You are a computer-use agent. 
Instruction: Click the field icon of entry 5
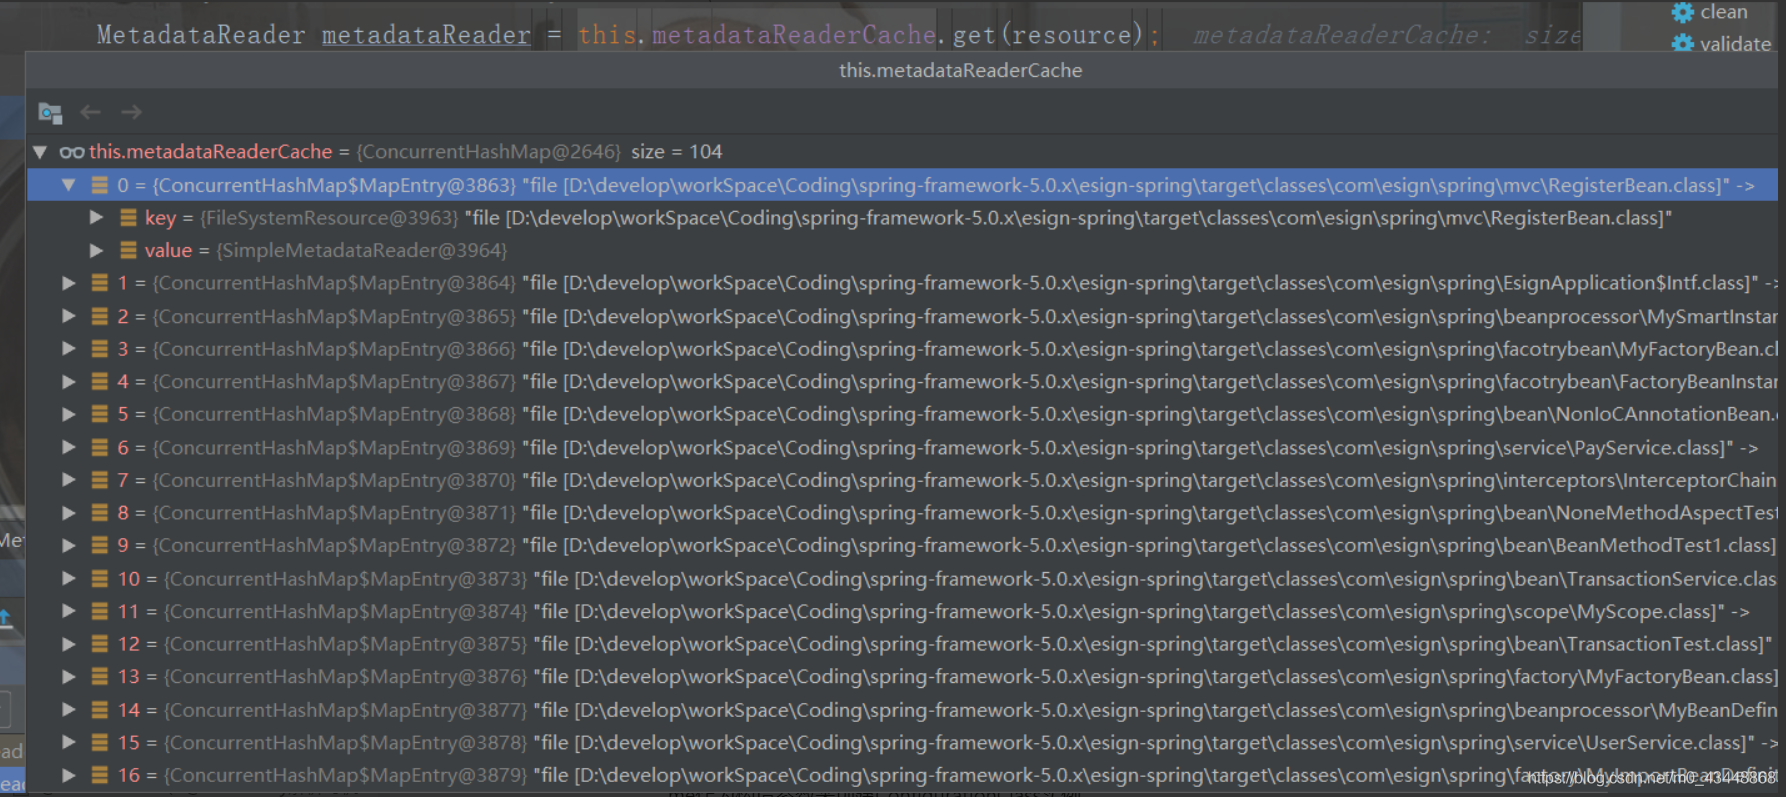pyautogui.click(x=100, y=414)
